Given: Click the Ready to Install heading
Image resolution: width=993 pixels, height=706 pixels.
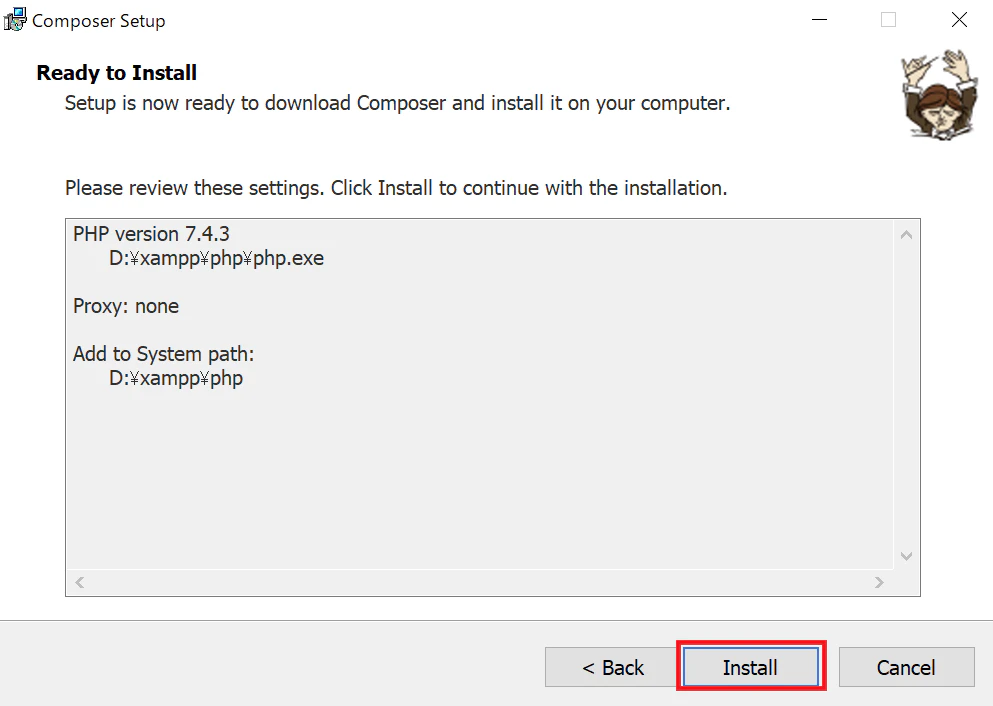Looking at the screenshot, I should tap(116, 72).
